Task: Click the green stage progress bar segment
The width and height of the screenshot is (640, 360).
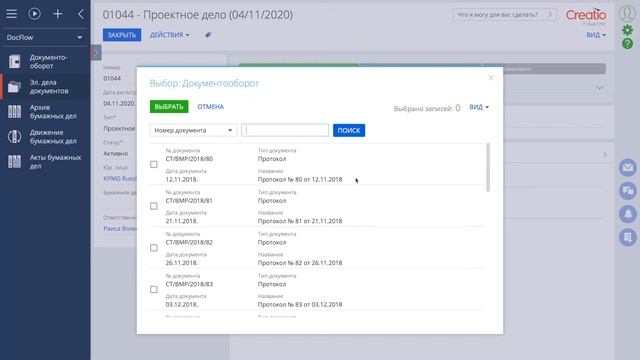Action: tap(299, 65)
